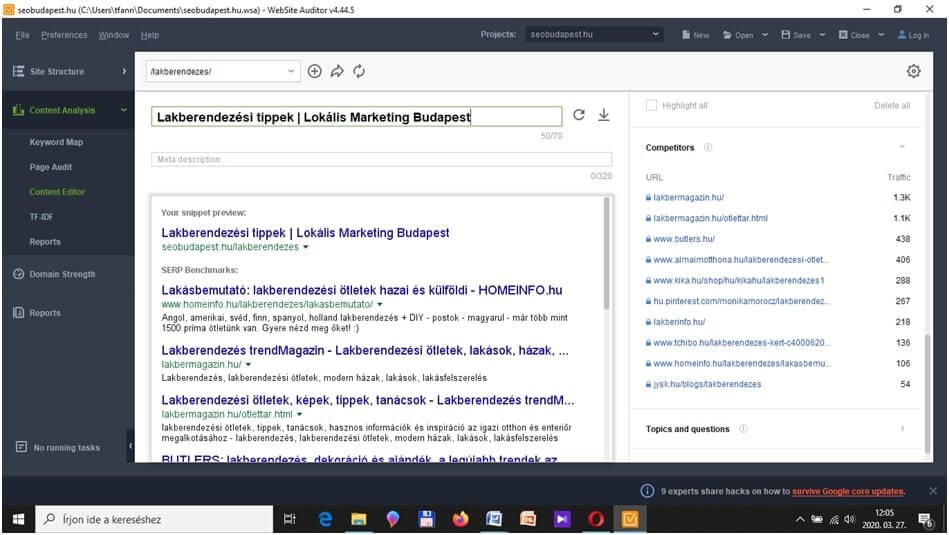The image size is (949, 535).
Task: Open competitor www.butlers.hu/ link
Action: point(684,239)
